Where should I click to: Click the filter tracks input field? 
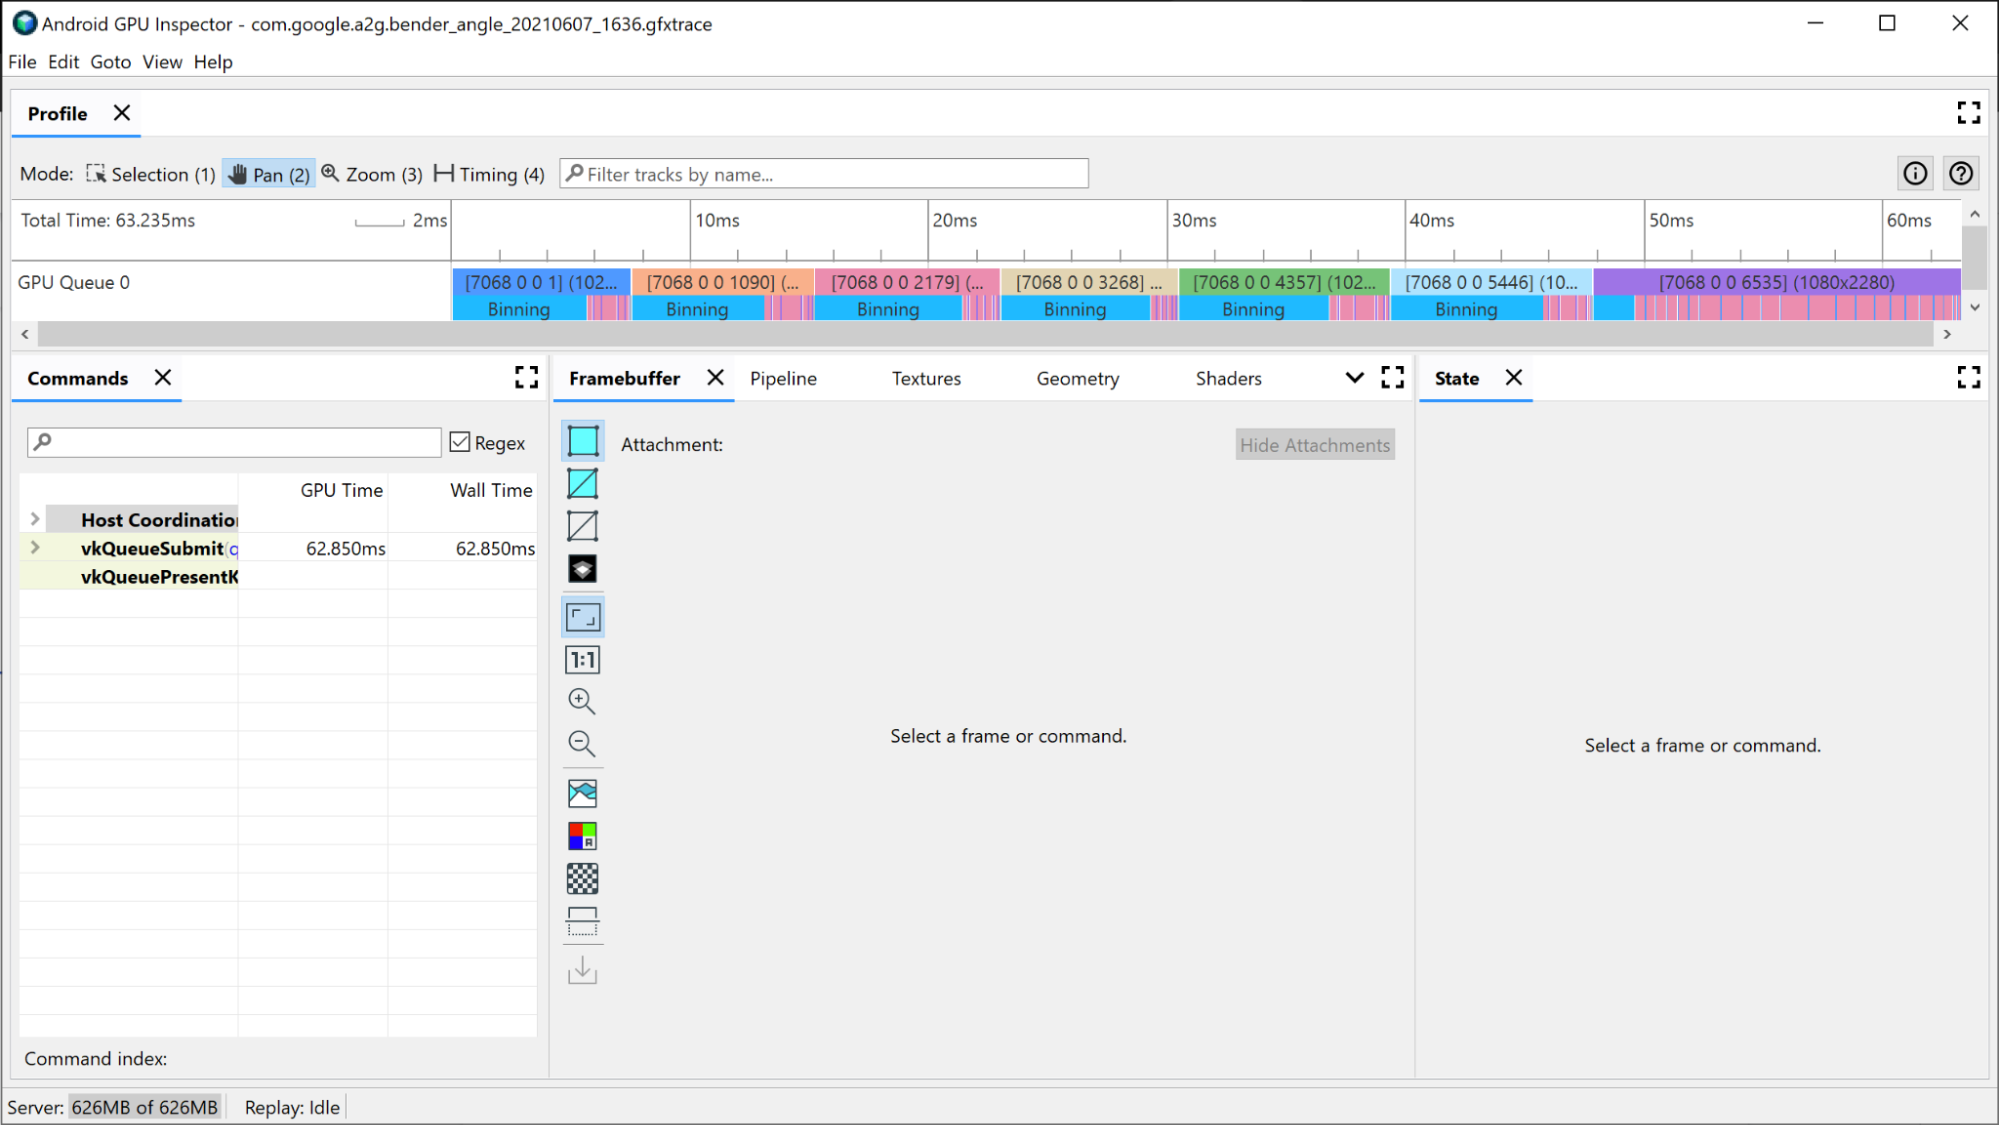(825, 174)
